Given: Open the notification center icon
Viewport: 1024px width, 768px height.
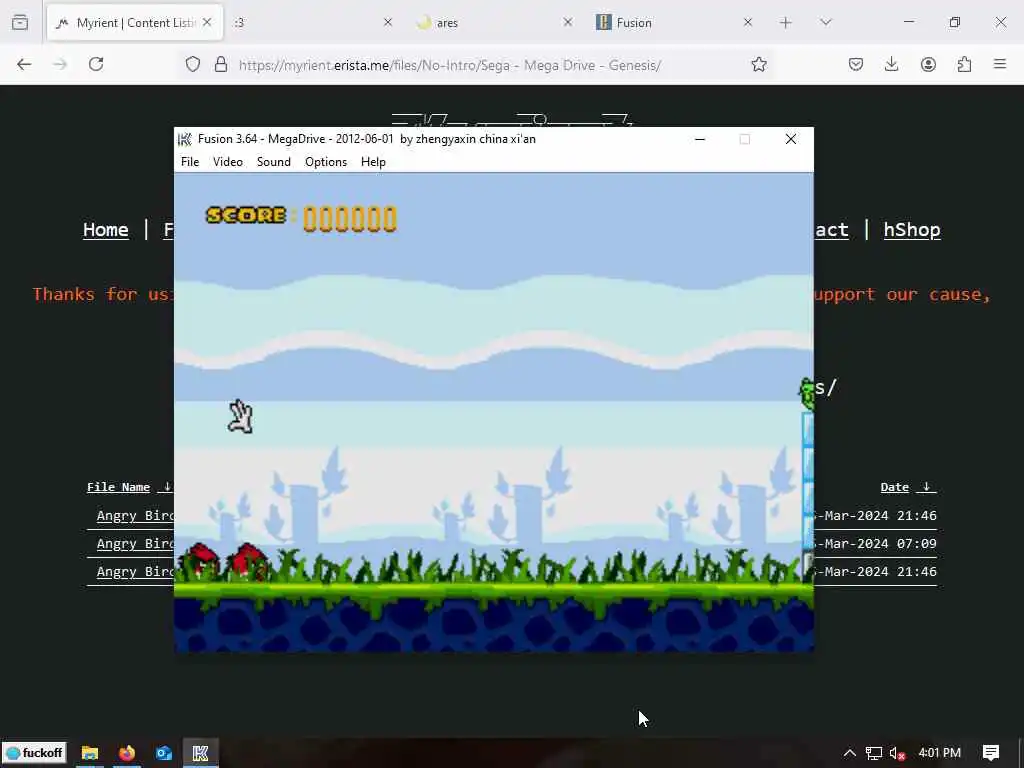Looking at the screenshot, I should click(x=991, y=753).
